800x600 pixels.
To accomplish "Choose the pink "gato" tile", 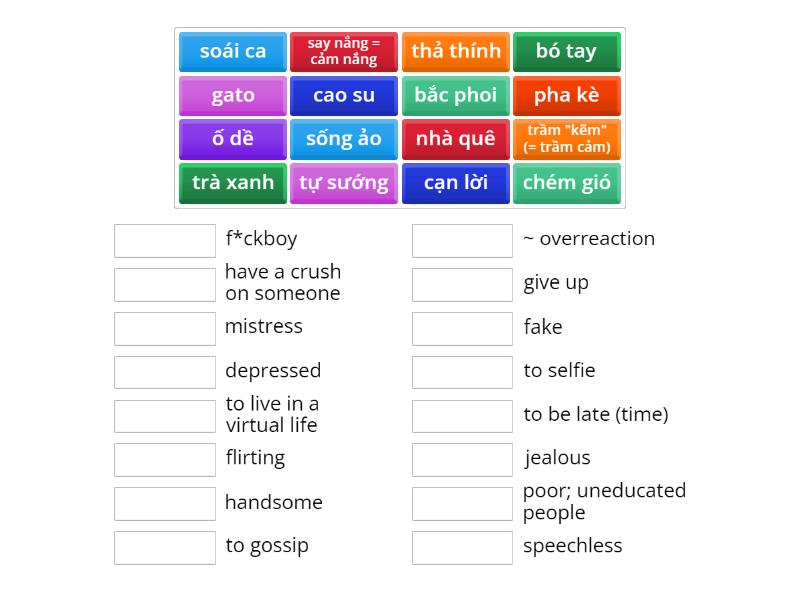I will (x=233, y=95).
